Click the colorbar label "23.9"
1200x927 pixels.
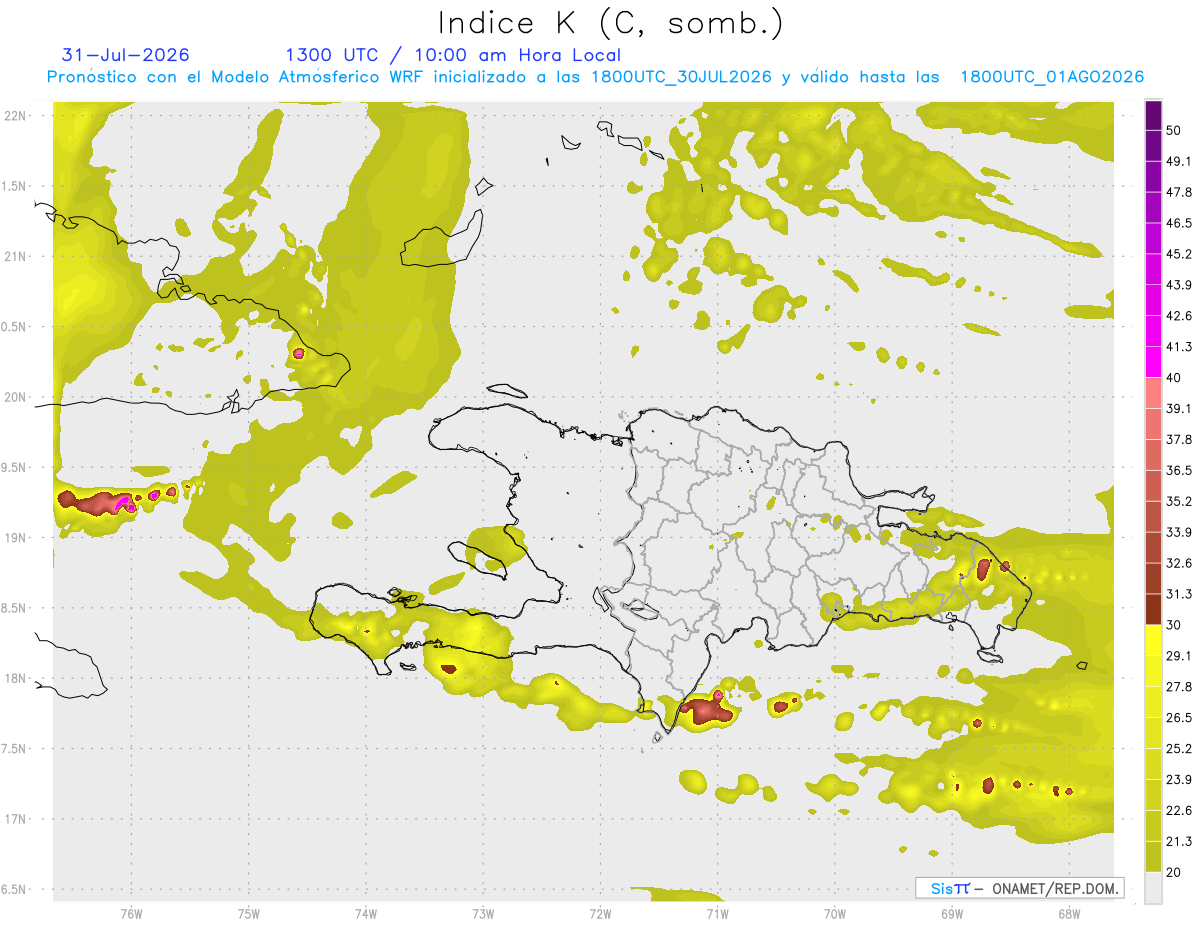(x=1179, y=780)
